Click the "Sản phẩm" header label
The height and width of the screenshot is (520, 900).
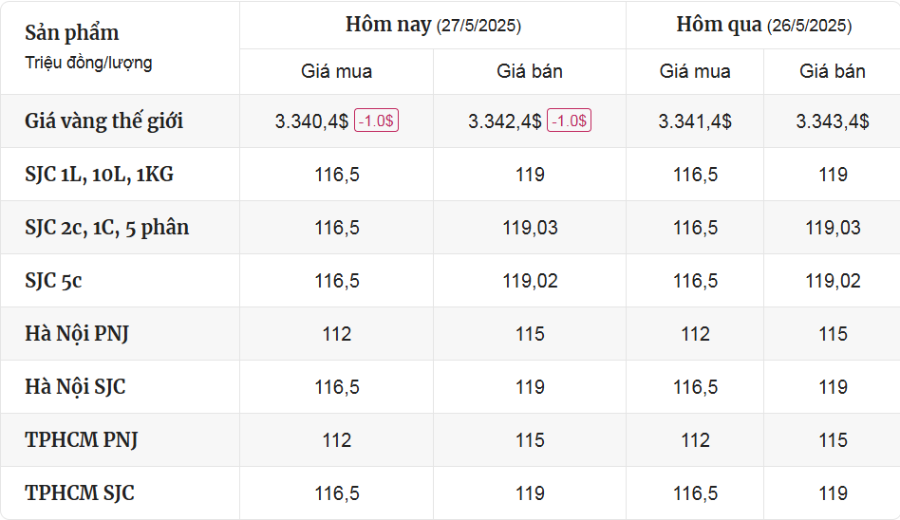click(x=71, y=32)
